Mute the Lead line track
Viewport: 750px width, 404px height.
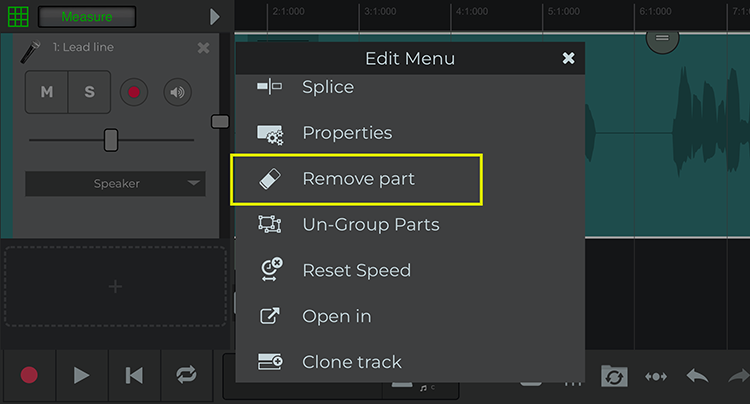46,92
